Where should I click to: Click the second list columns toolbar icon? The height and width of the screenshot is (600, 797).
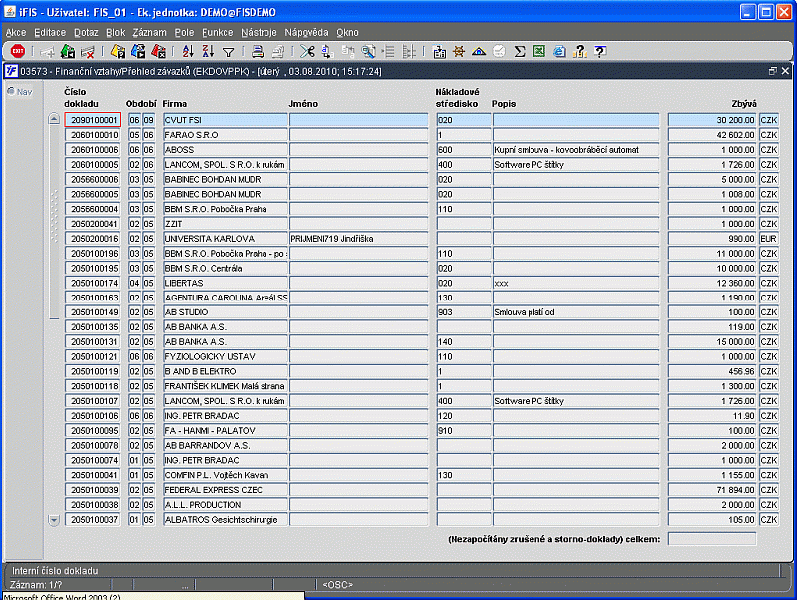coord(409,51)
